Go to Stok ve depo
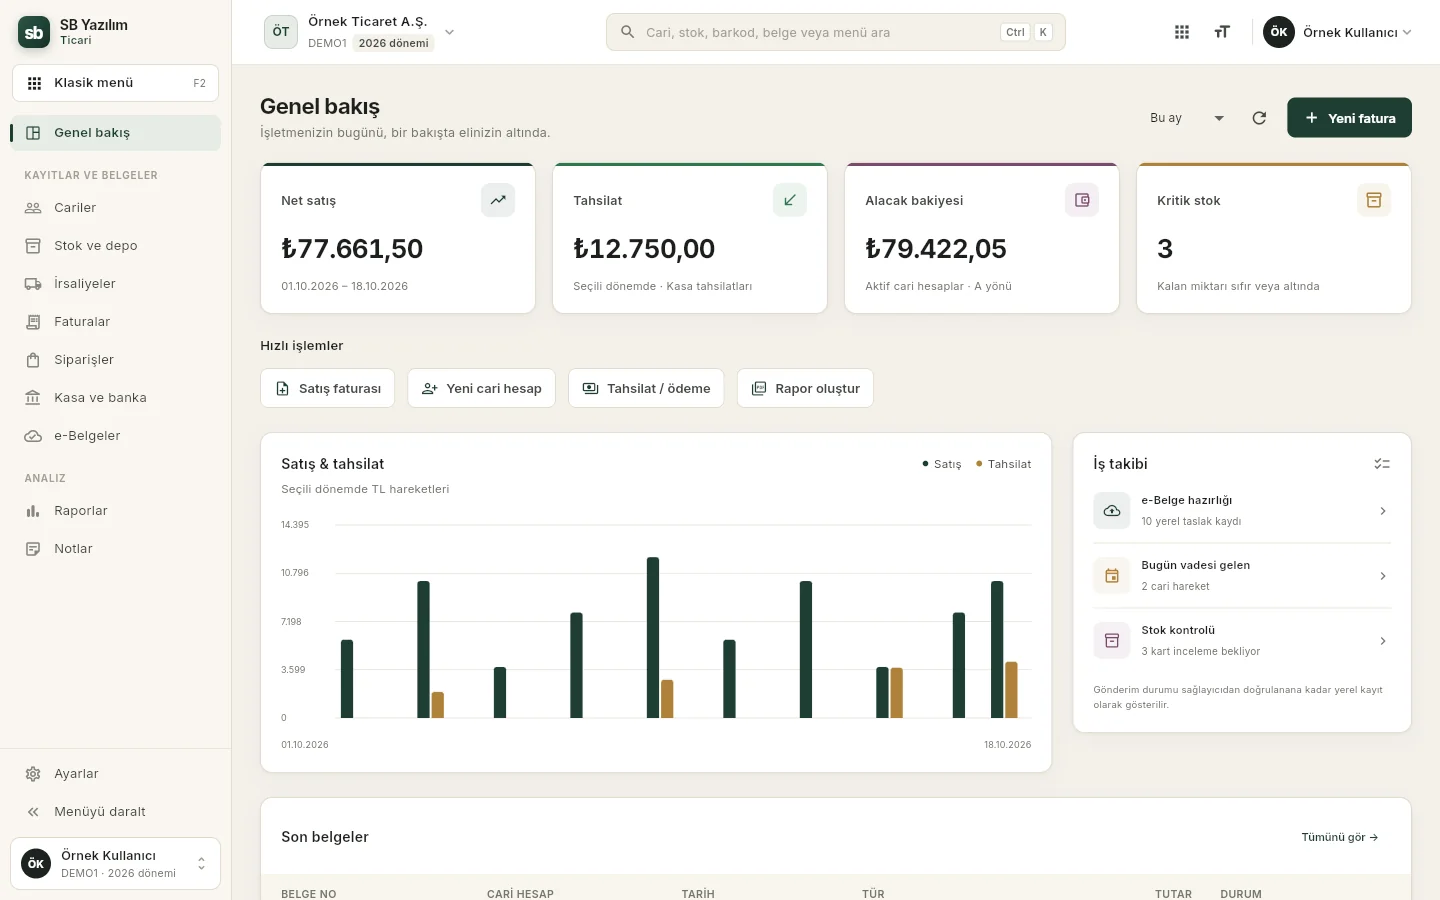The image size is (1440, 900). (x=116, y=246)
